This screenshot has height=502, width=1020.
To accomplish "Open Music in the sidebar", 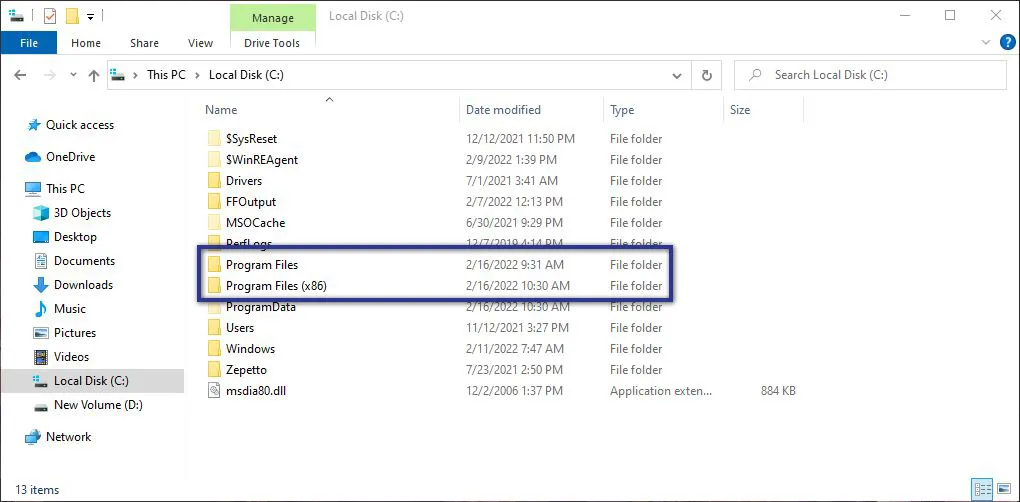I will tap(70, 309).
